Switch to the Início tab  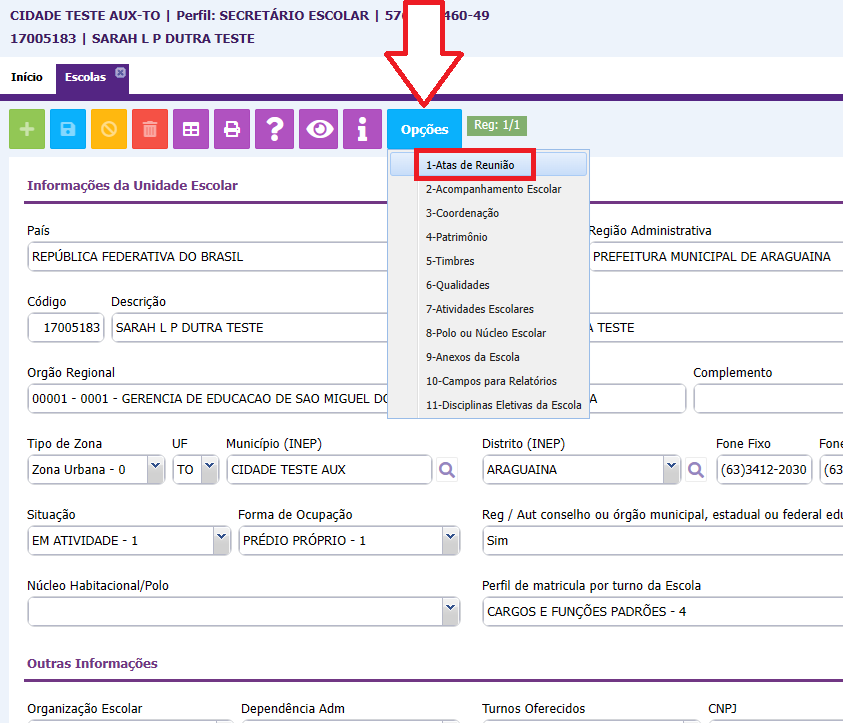tap(27, 77)
